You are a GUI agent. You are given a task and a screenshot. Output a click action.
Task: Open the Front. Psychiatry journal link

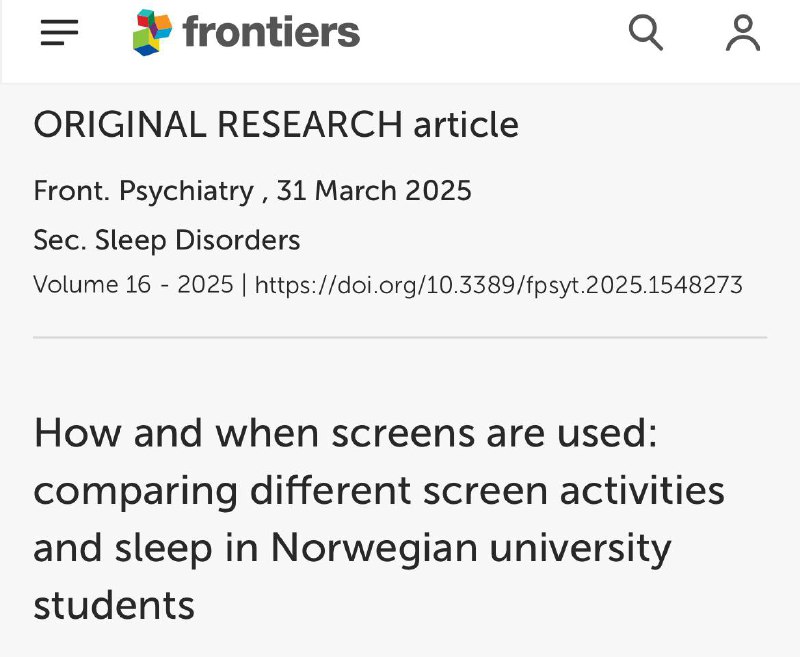coord(143,191)
